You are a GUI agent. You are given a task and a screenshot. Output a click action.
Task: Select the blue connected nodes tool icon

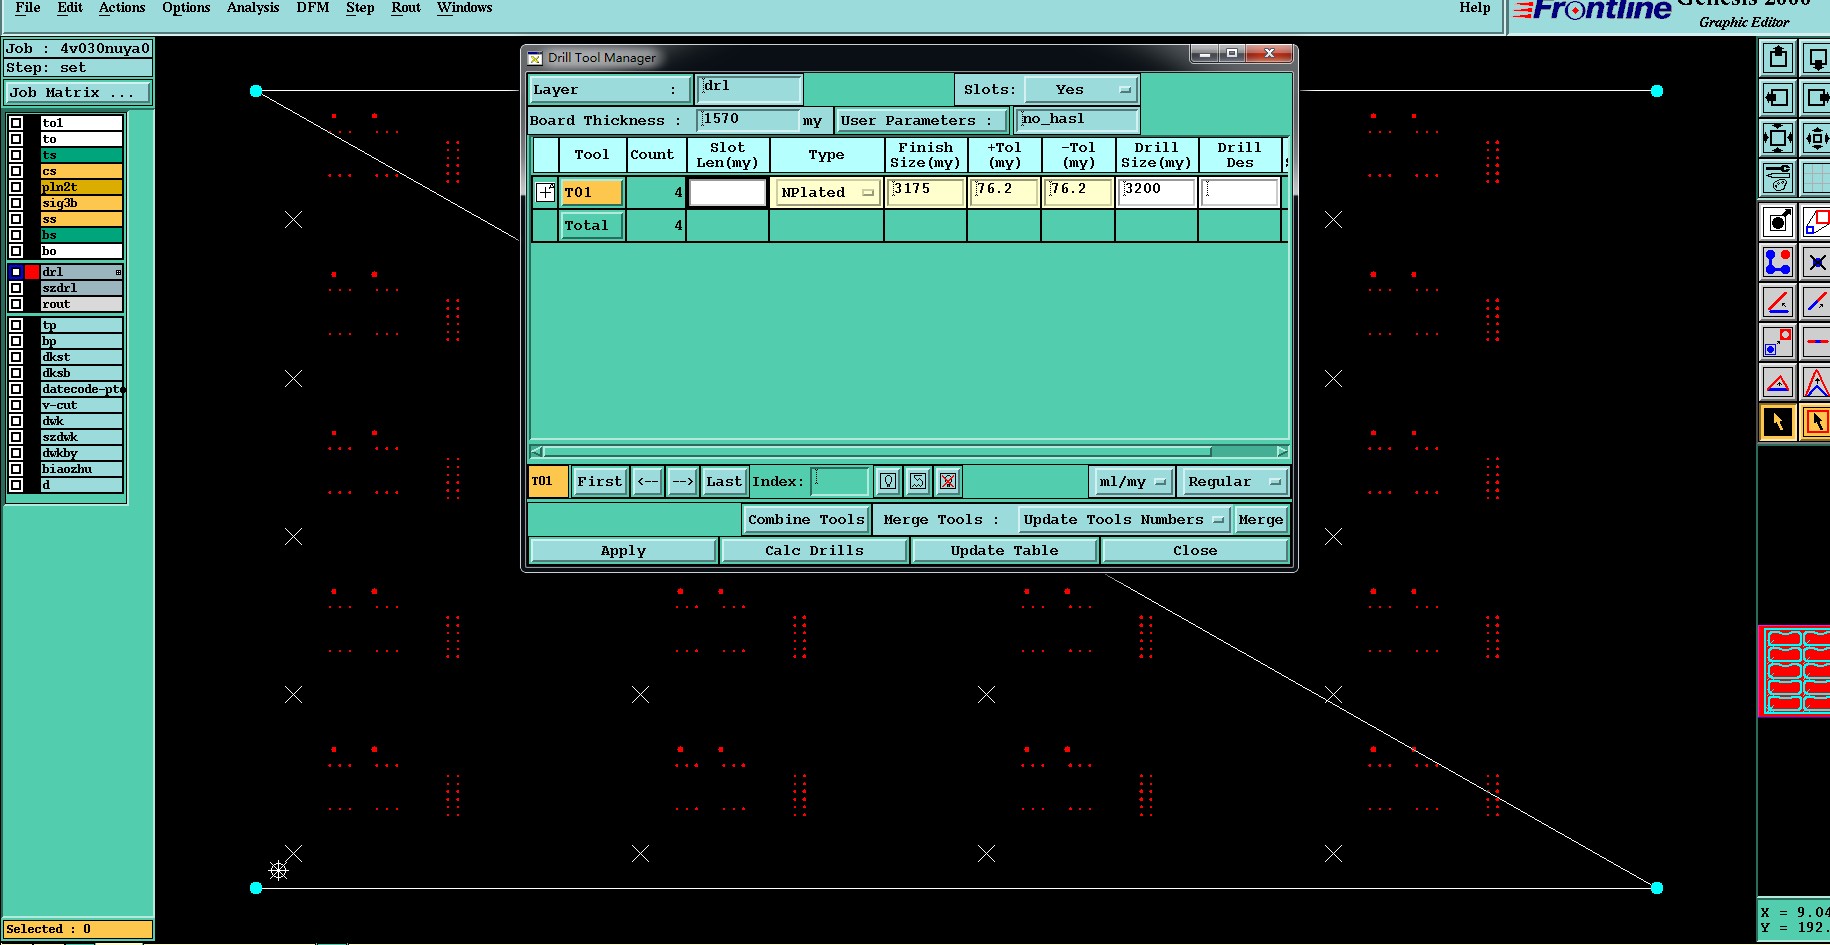pyautogui.click(x=1778, y=262)
